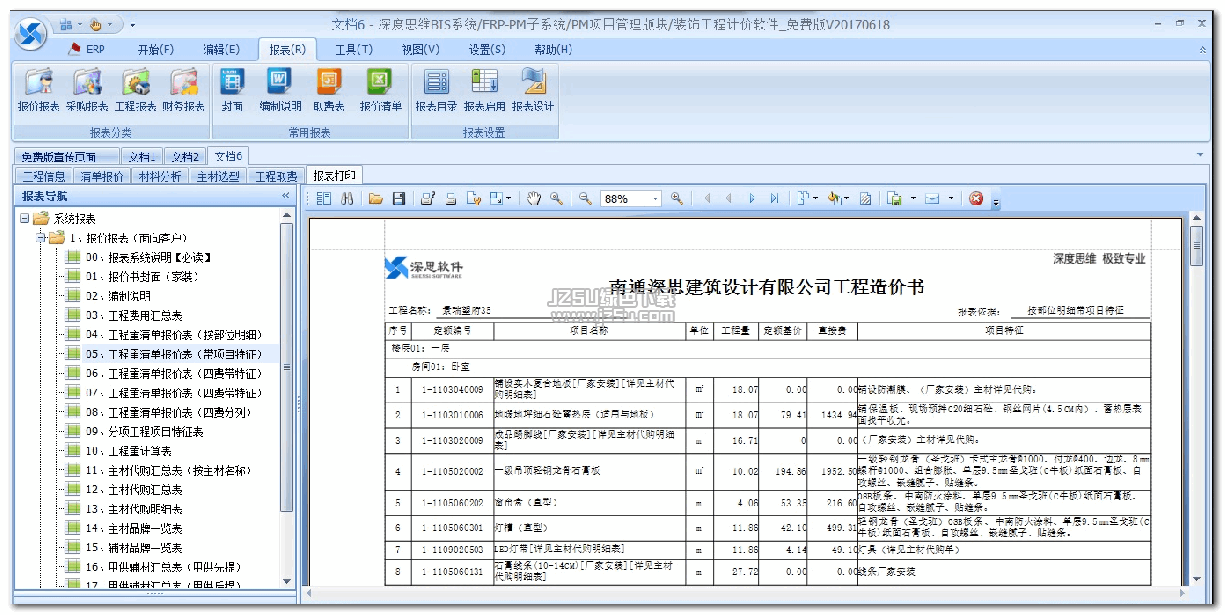
Task: Select tree item 14、主材品牌一览表
Action: pos(126,528)
